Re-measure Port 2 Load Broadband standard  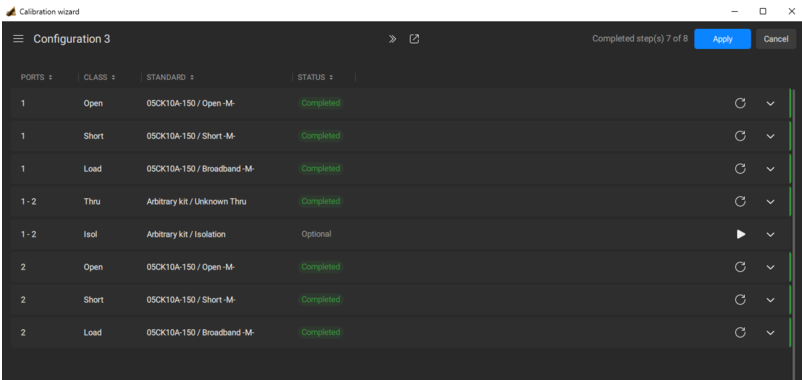pos(740,332)
